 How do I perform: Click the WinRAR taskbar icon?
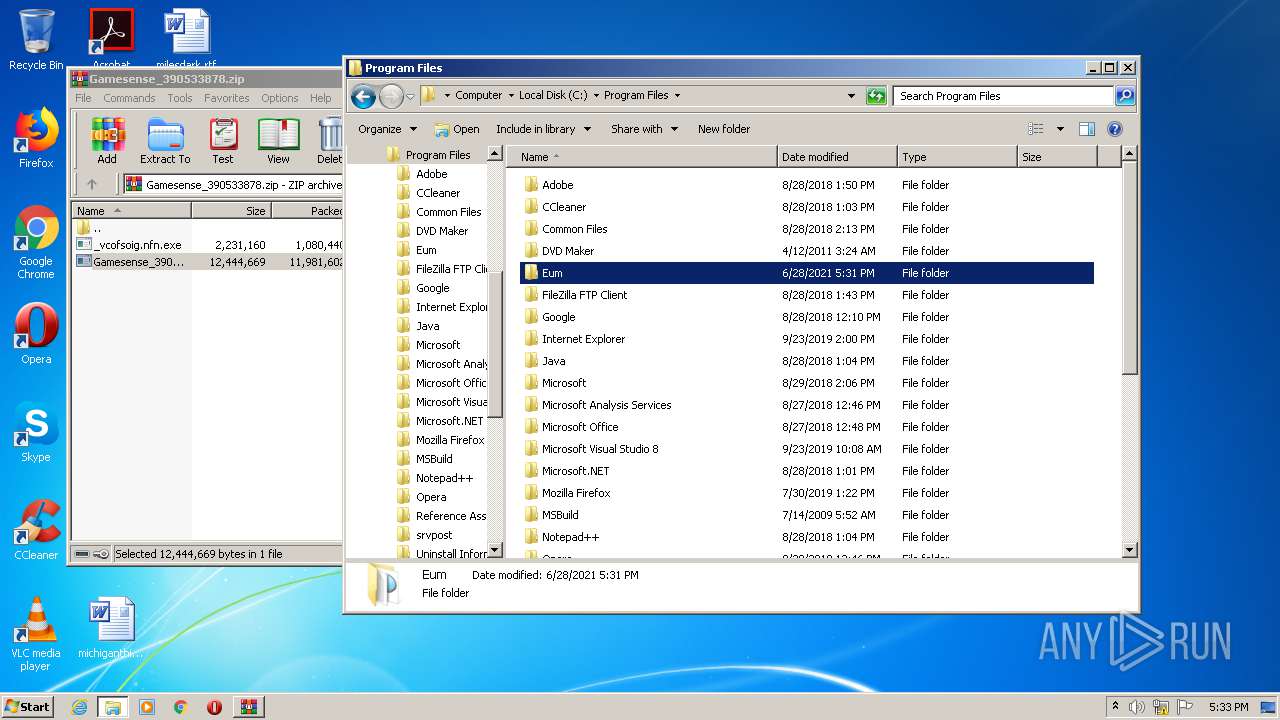pyautogui.click(x=248, y=707)
